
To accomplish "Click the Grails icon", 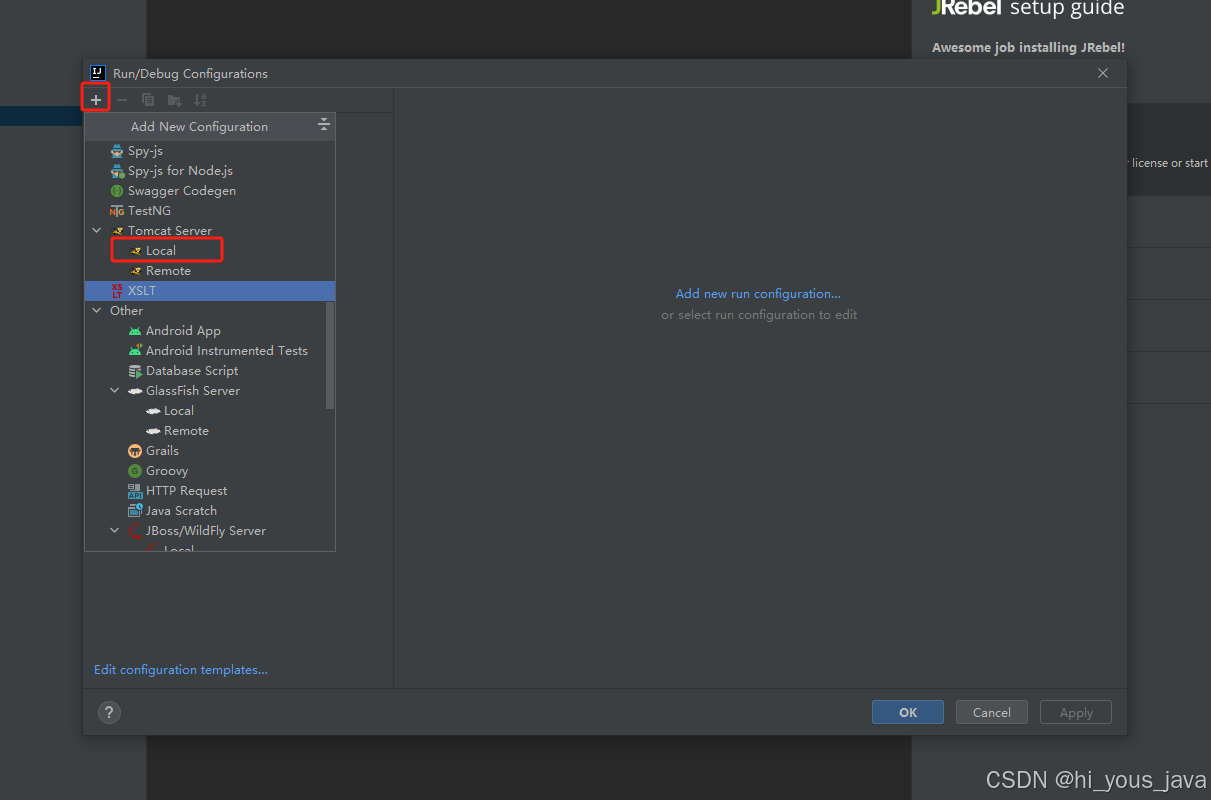I will click(x=135, y=451).
